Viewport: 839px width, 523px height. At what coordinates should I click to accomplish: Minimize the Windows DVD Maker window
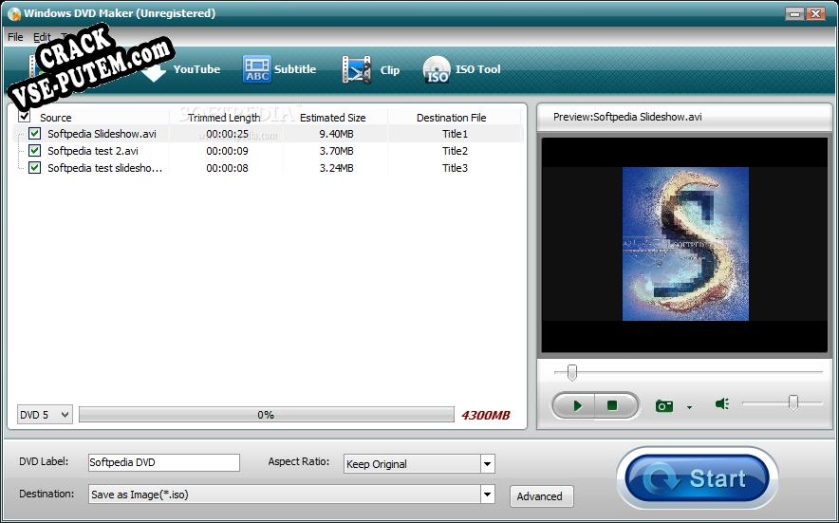[795, 13]
